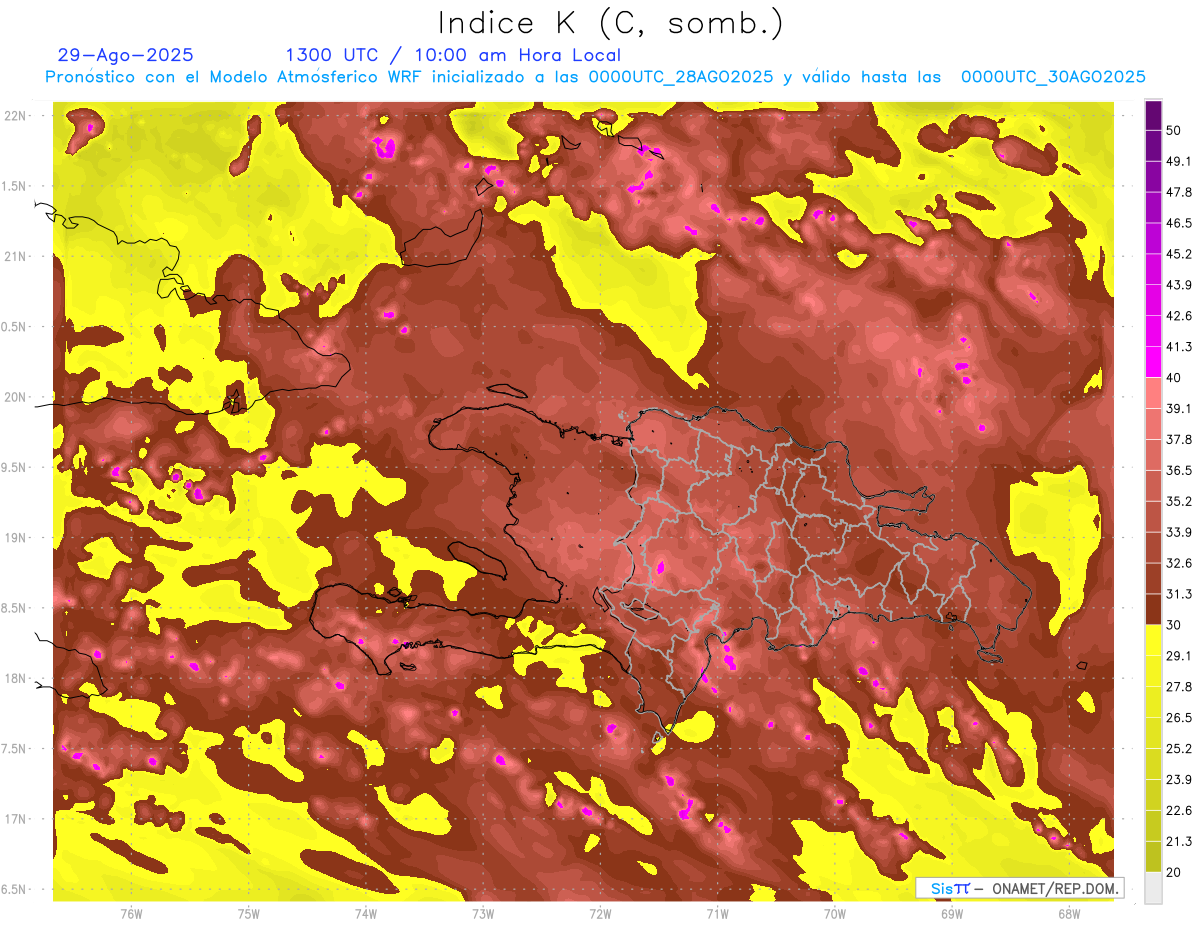Click the '22N' latitude axis label
This screenshot has height=927, width=1200.
point(16,116)
